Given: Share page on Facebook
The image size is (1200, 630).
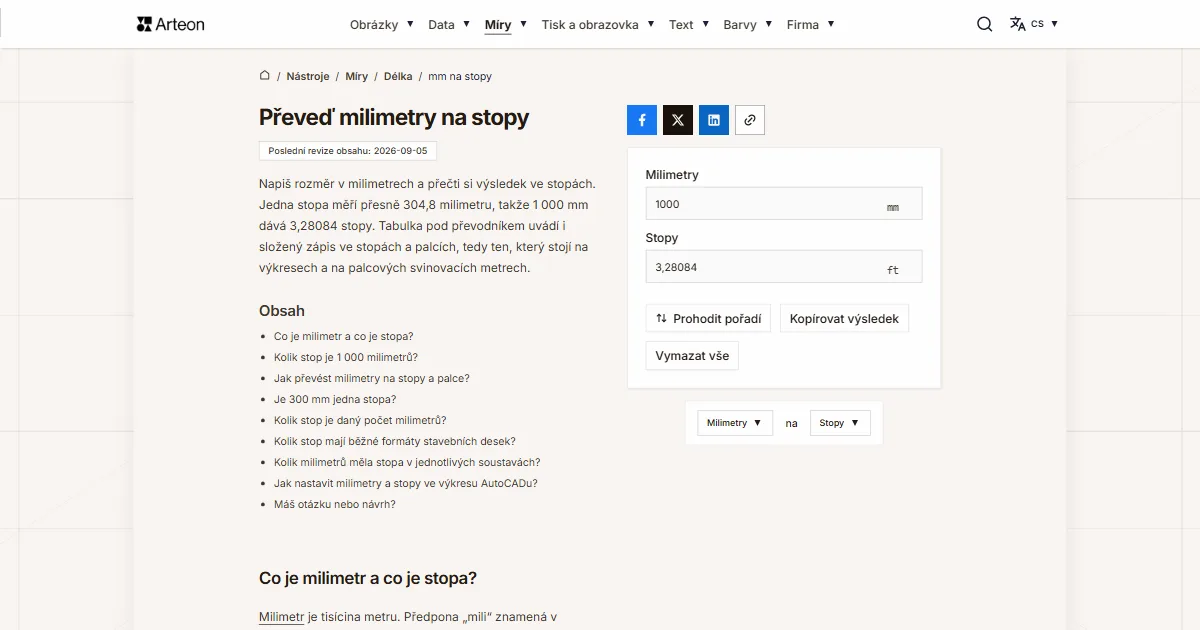Looking at the screenshot, I should 642,120.
